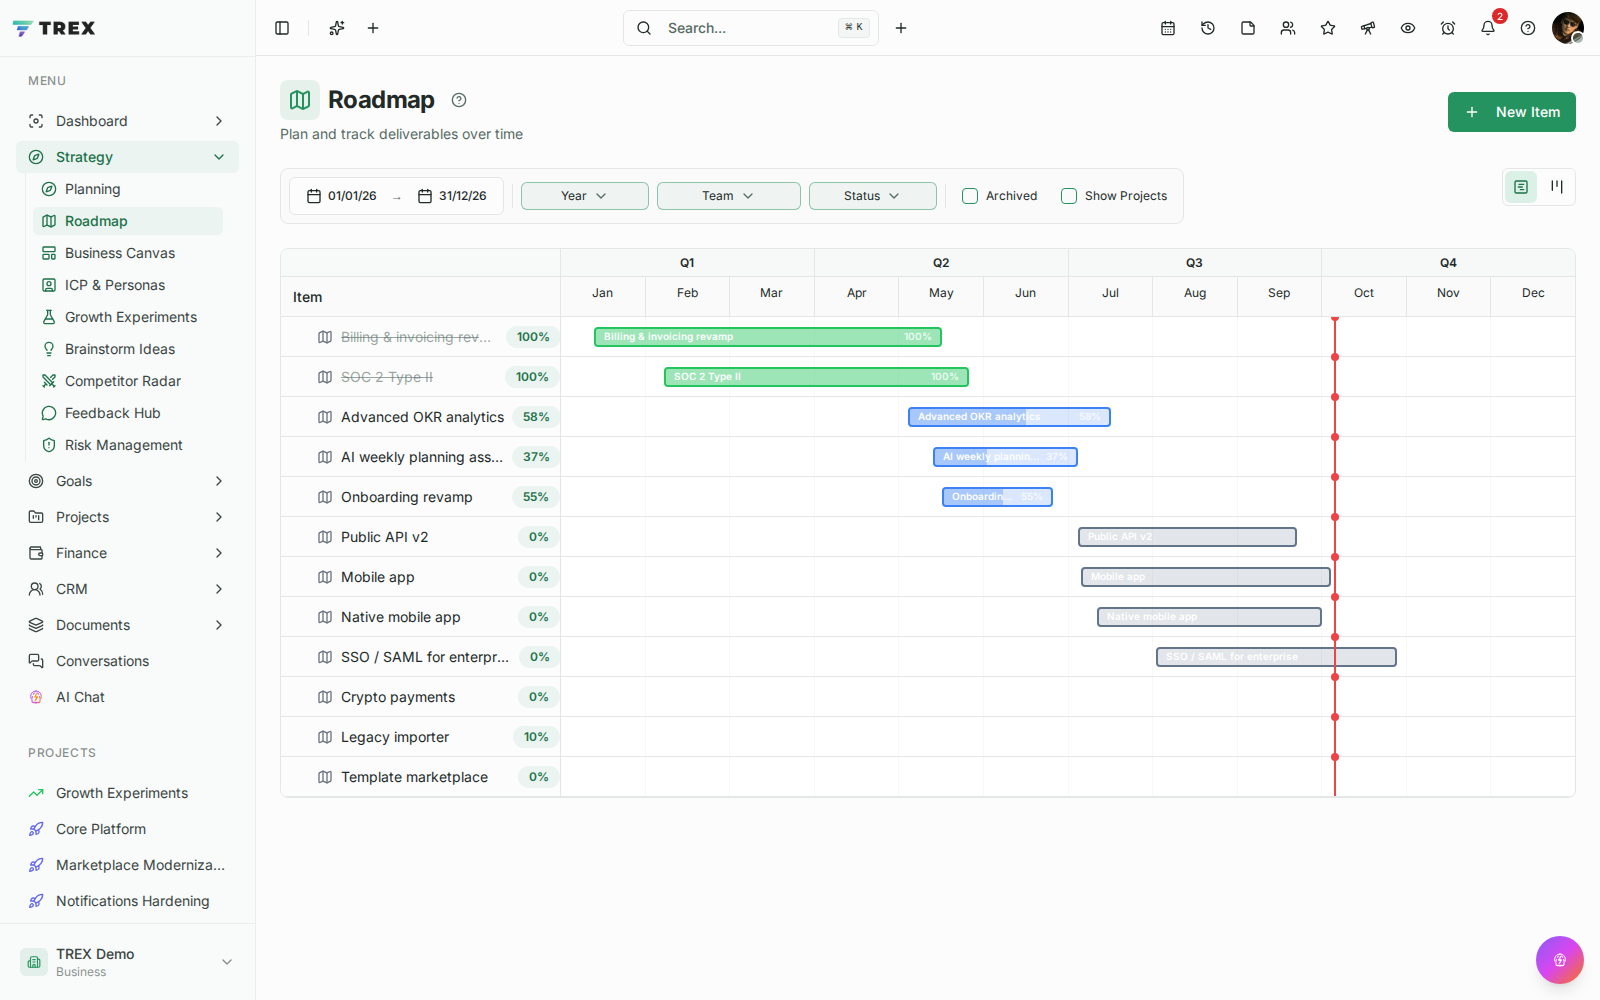Open the notes document icon in top bar
The height and width of the screenshot is (1000, 1600).
click(x=1248, y=28)
